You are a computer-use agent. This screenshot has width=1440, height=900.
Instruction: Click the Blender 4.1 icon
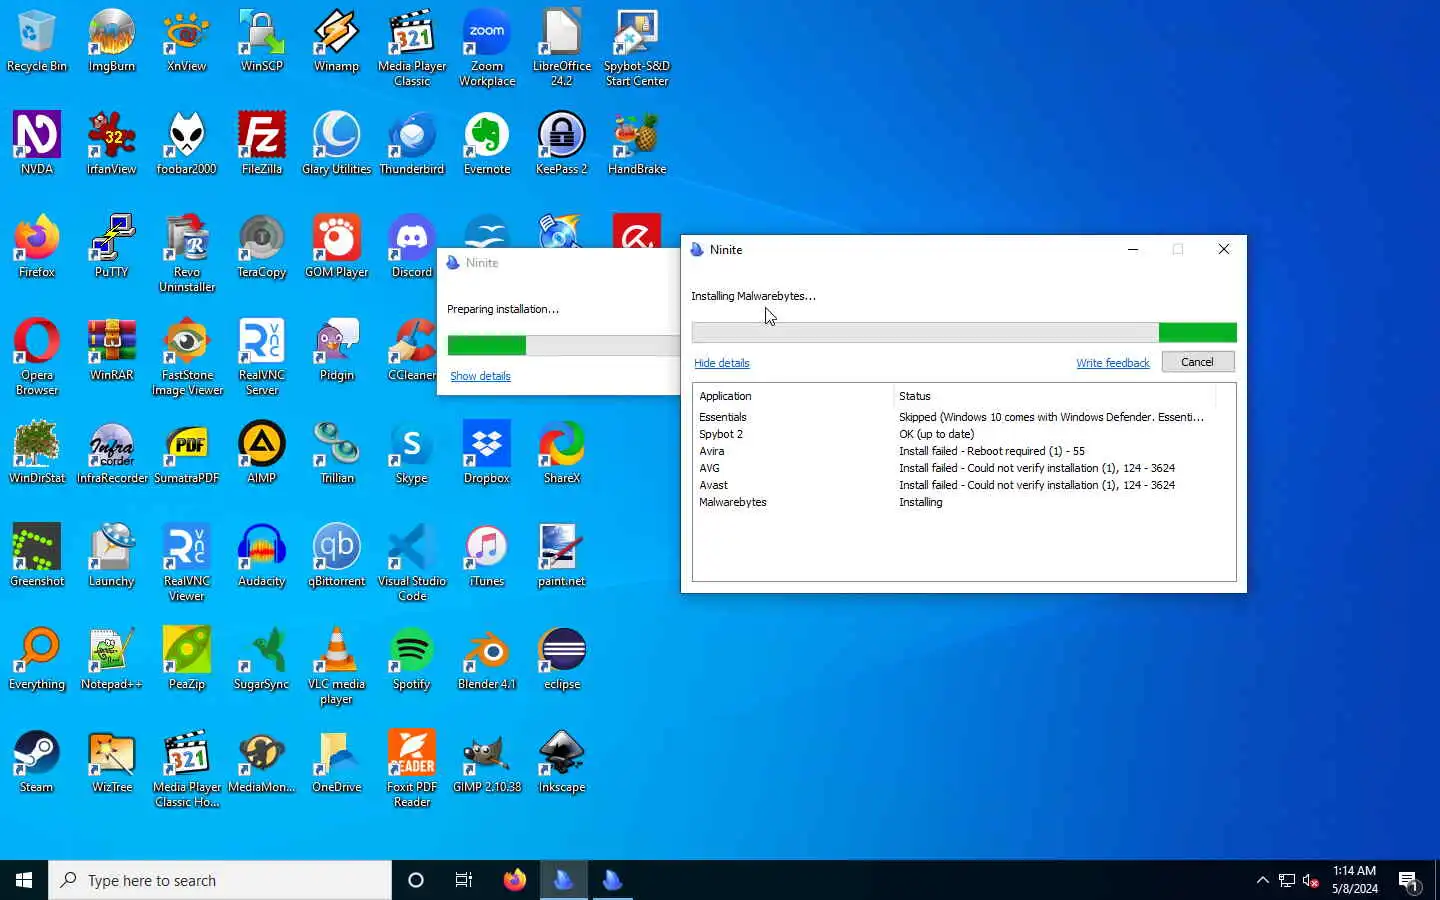[487, 659]
